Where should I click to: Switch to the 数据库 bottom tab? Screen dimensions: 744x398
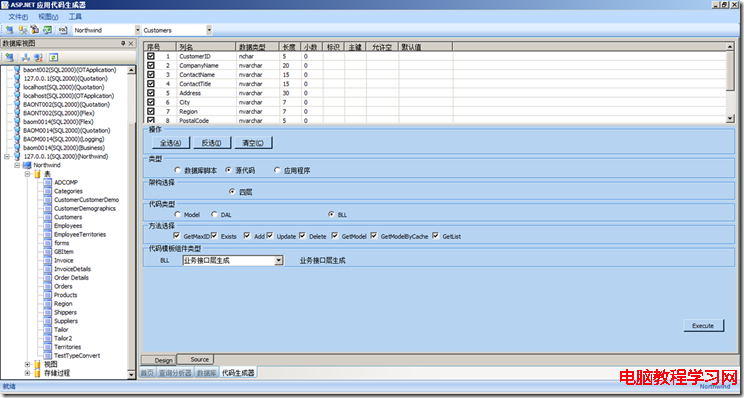(x=207, y=373)
